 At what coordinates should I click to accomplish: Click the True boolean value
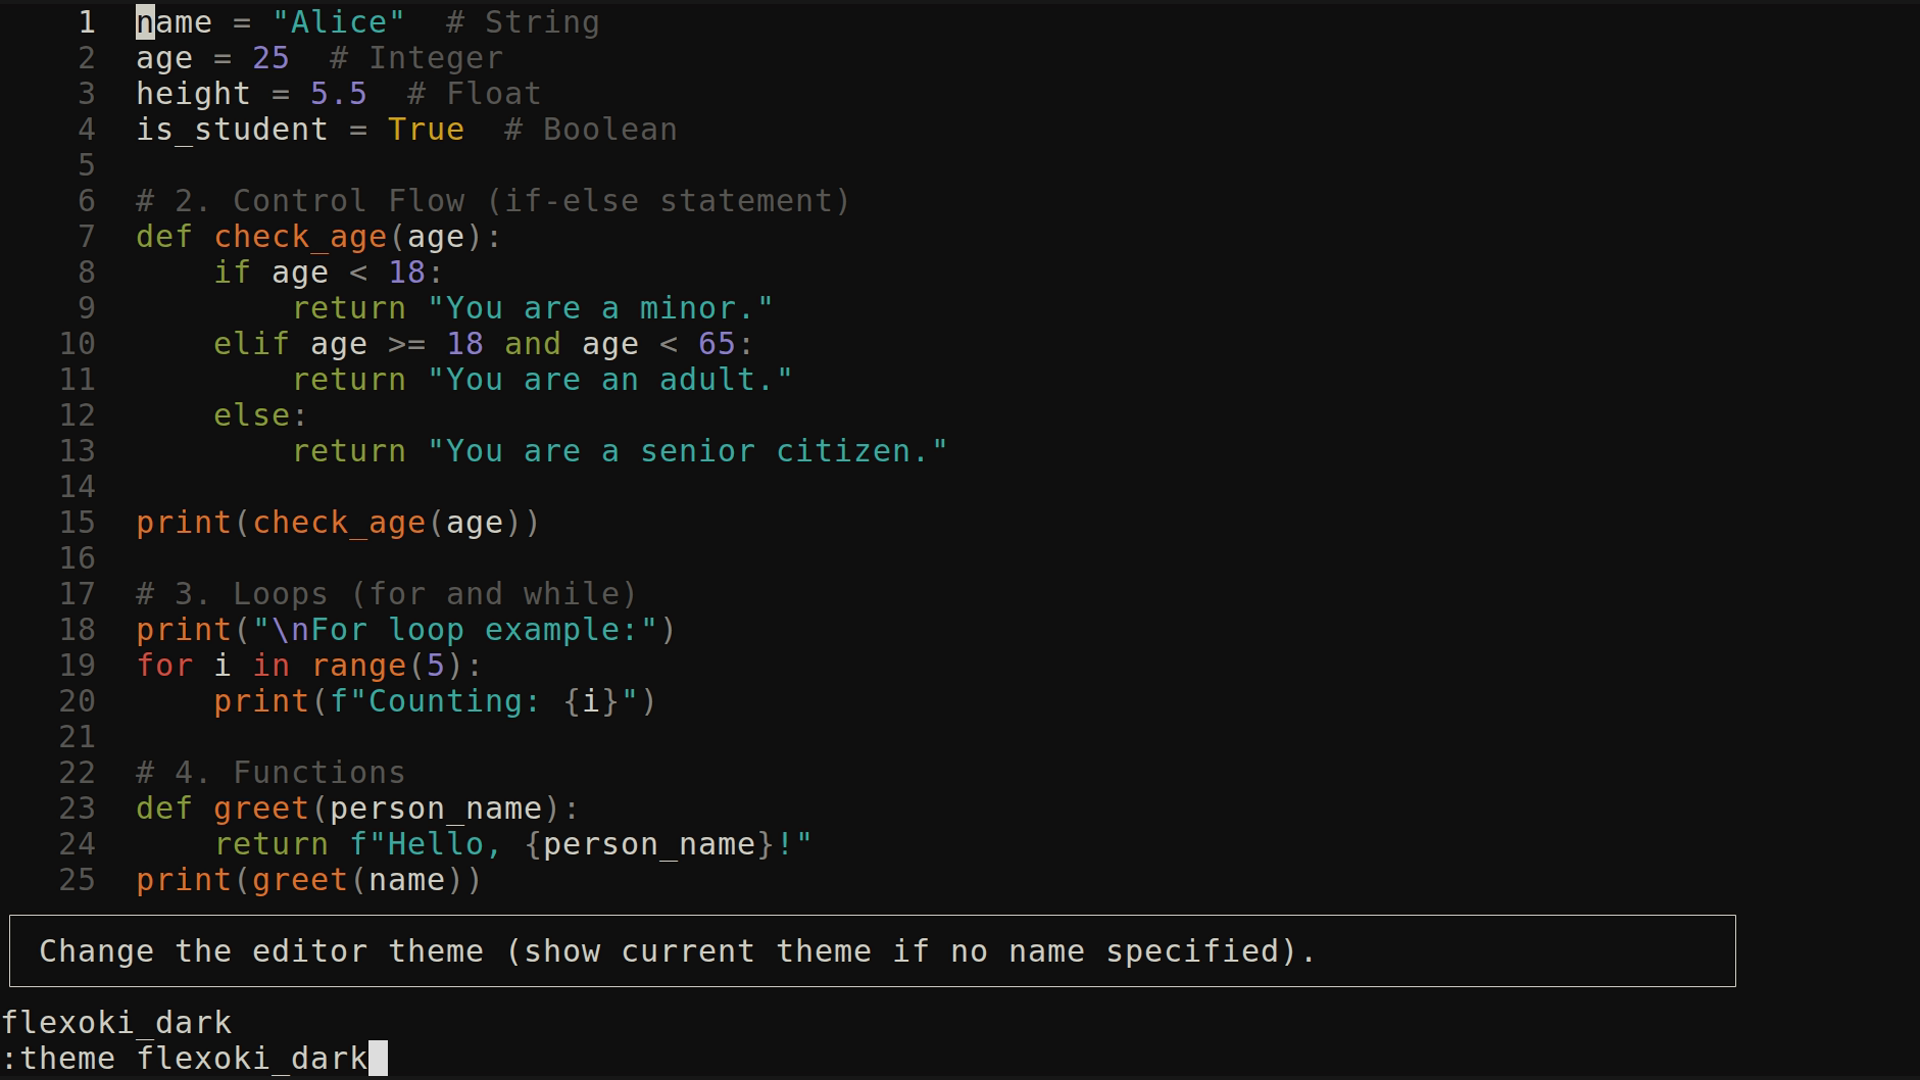[x=426, y=129]
